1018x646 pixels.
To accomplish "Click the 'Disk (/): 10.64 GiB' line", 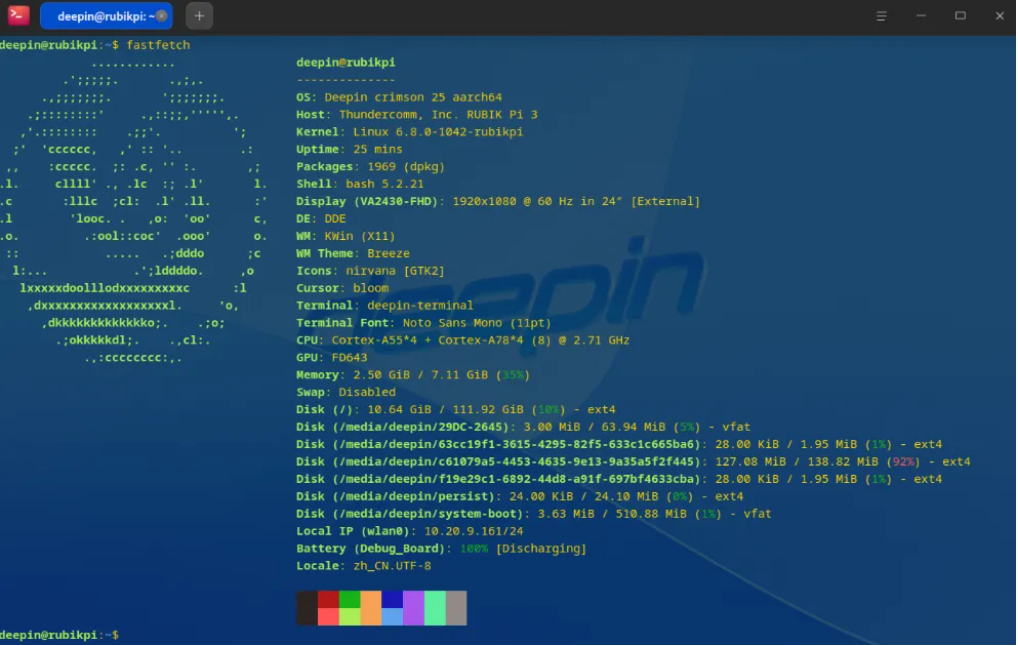I will (456, 410).
